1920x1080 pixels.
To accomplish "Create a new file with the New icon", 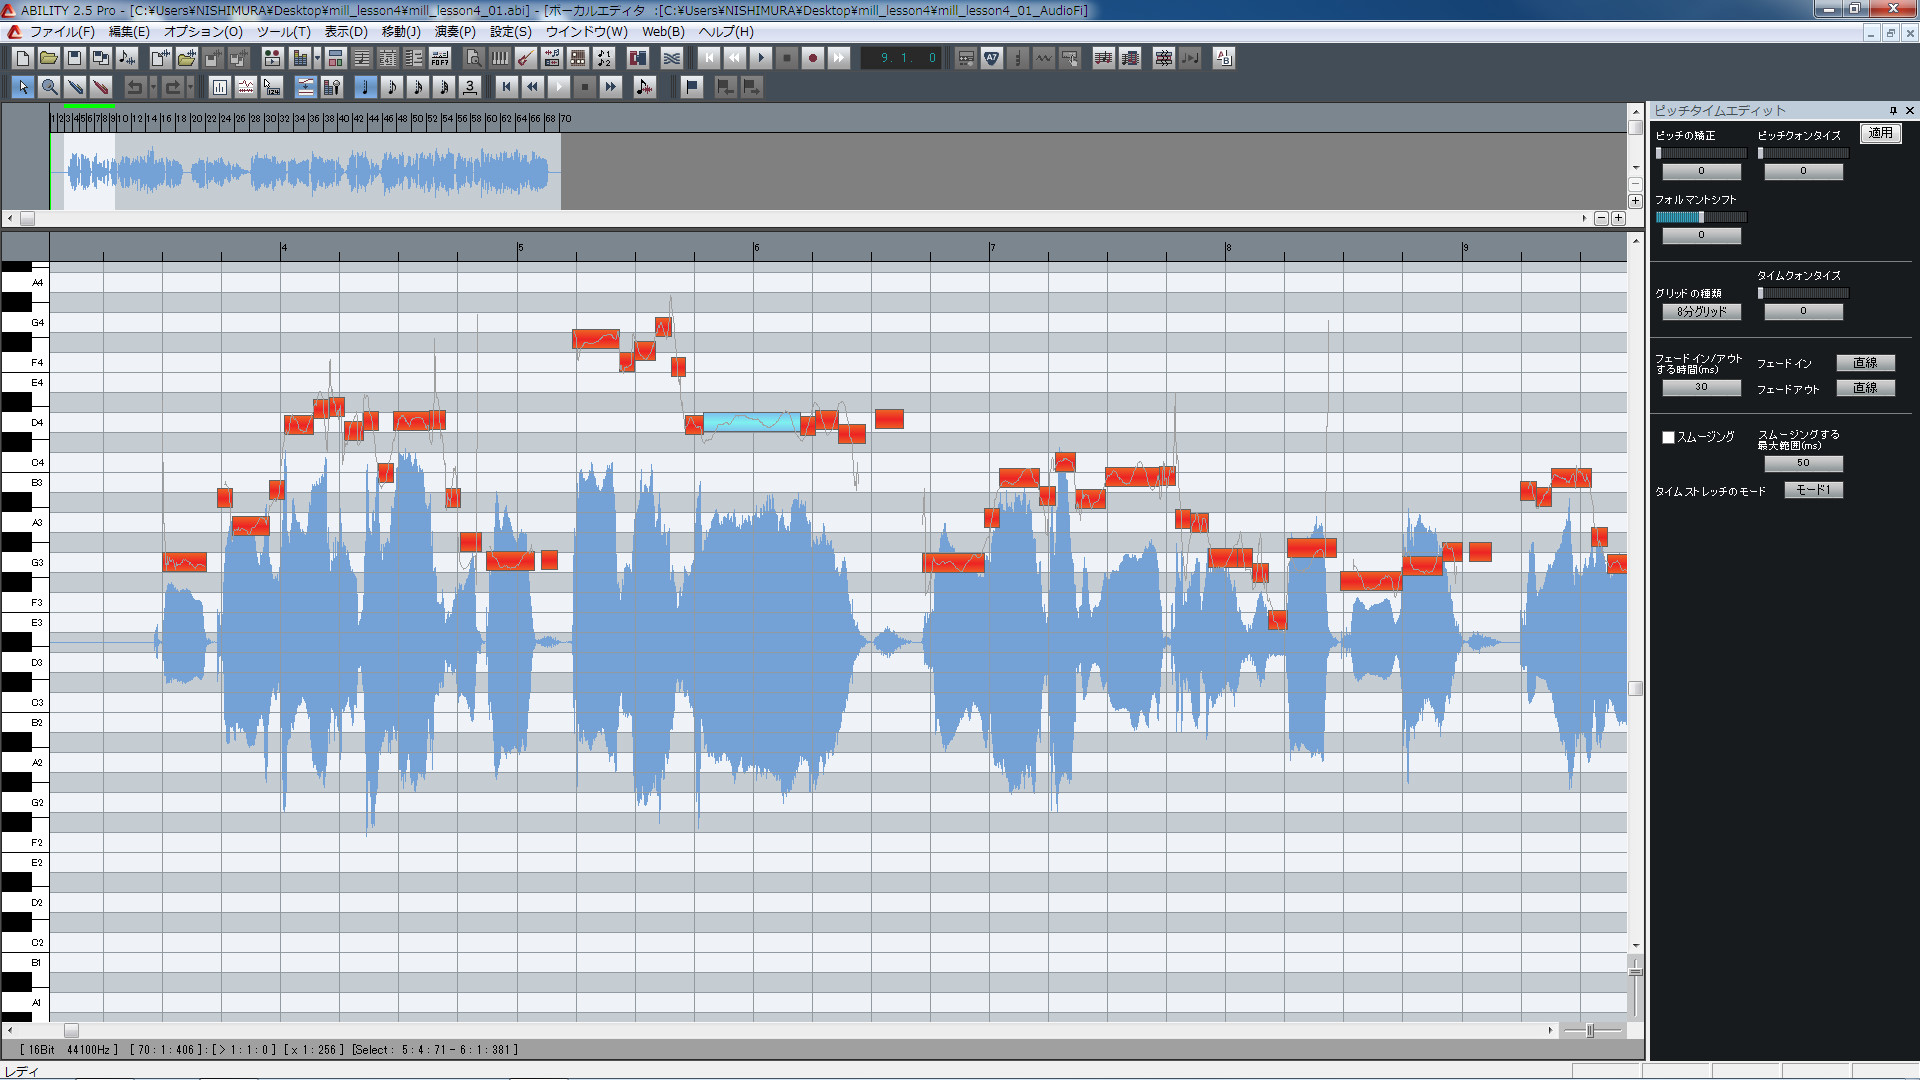I will coord(22,58).
